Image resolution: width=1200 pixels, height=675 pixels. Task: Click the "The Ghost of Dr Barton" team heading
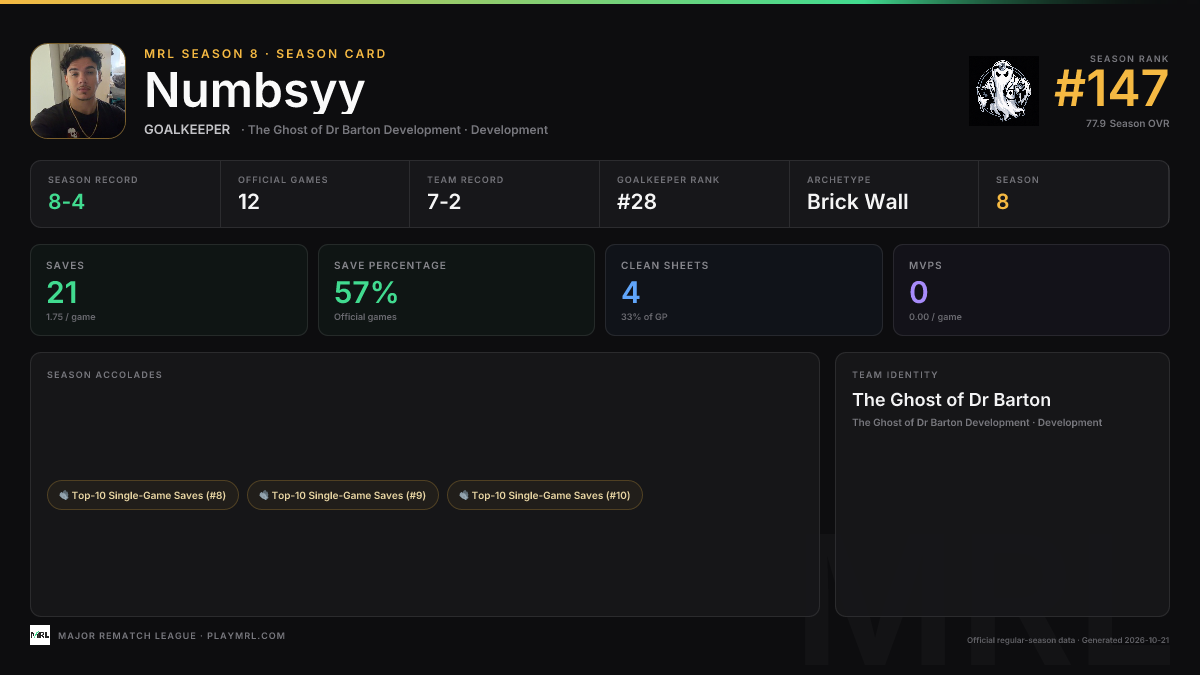(951, 400)
